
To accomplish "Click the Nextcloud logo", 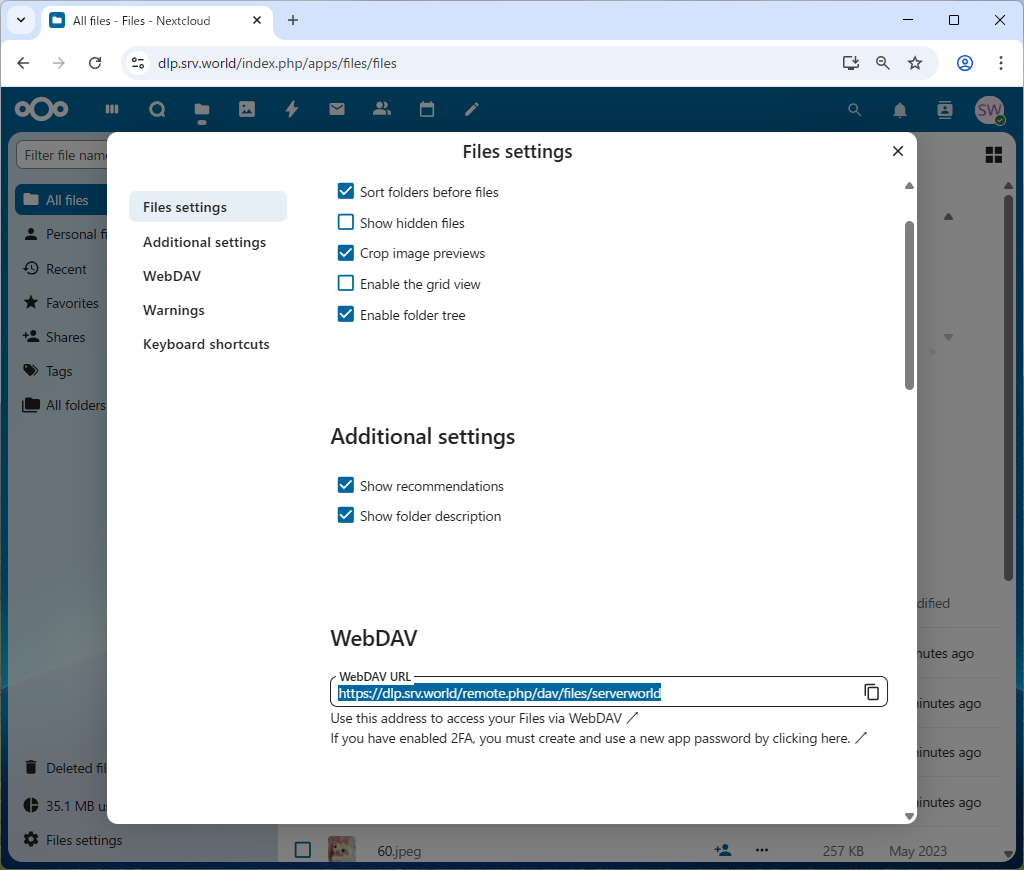I will 42,110.
